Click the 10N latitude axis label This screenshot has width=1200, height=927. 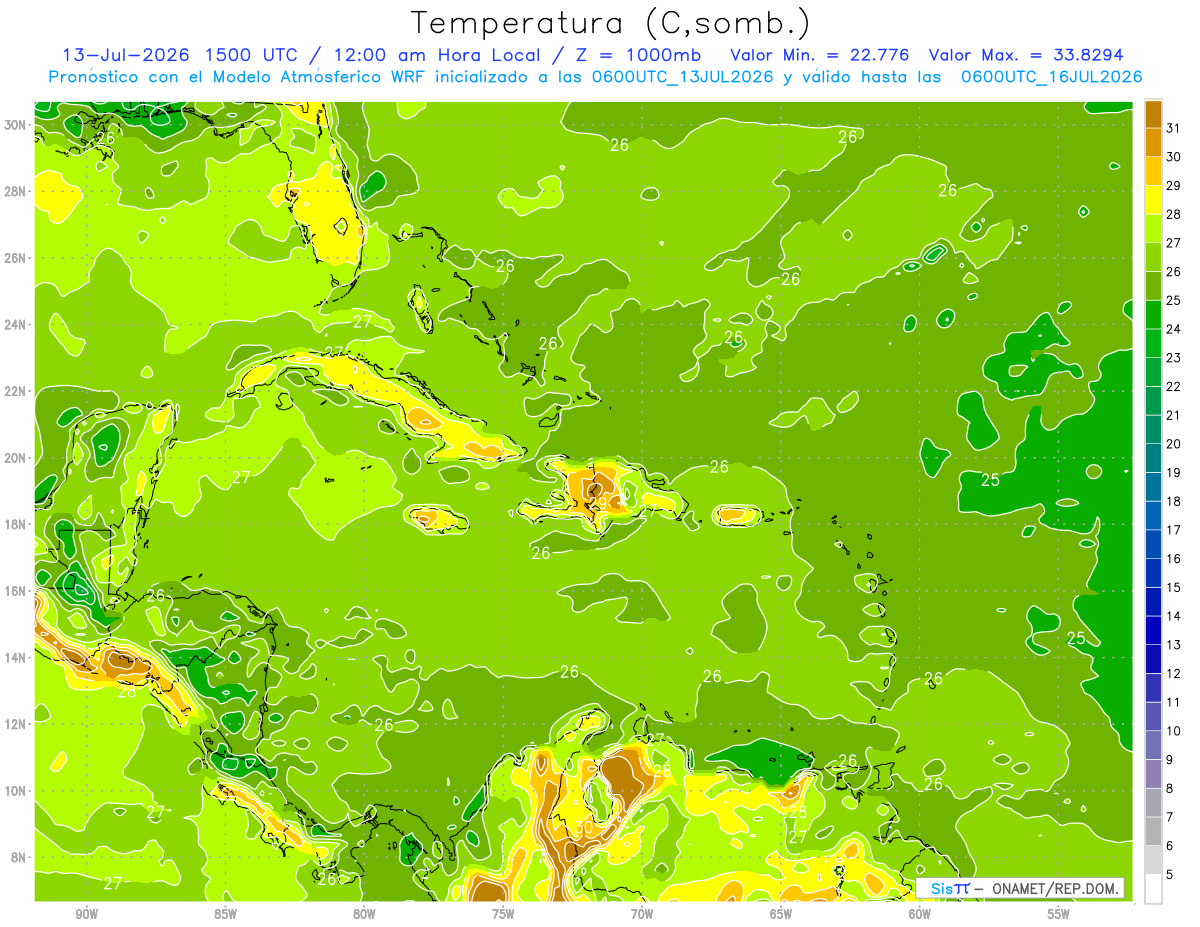click(15, 791)
